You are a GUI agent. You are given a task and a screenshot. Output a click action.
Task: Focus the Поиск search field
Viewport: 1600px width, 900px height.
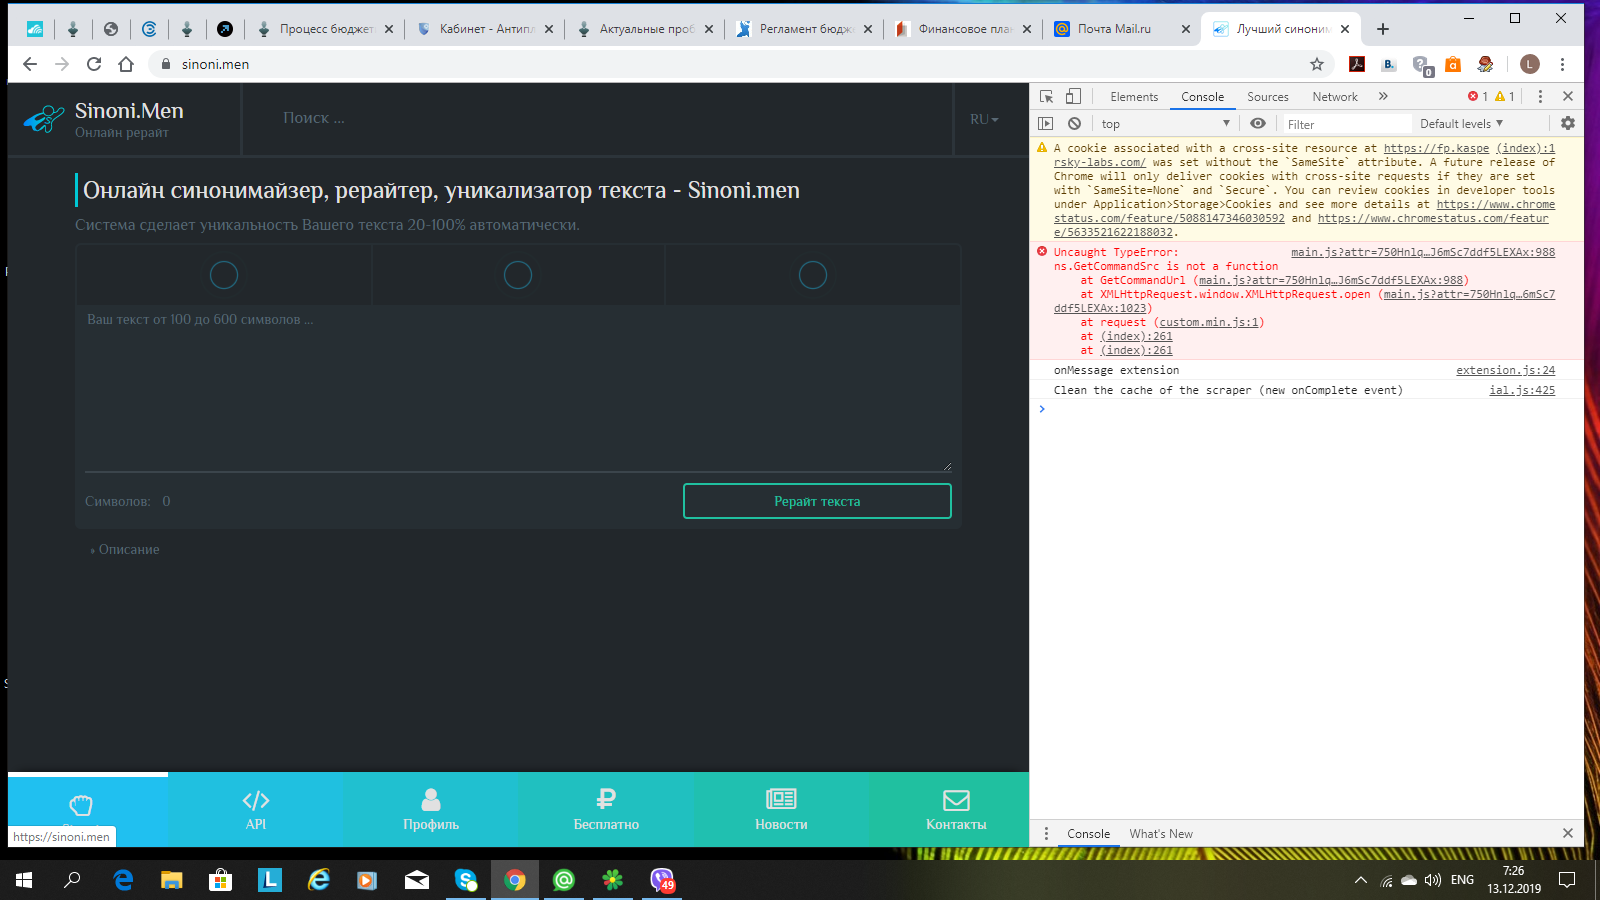pyautogui.click(x=598, y=118)
